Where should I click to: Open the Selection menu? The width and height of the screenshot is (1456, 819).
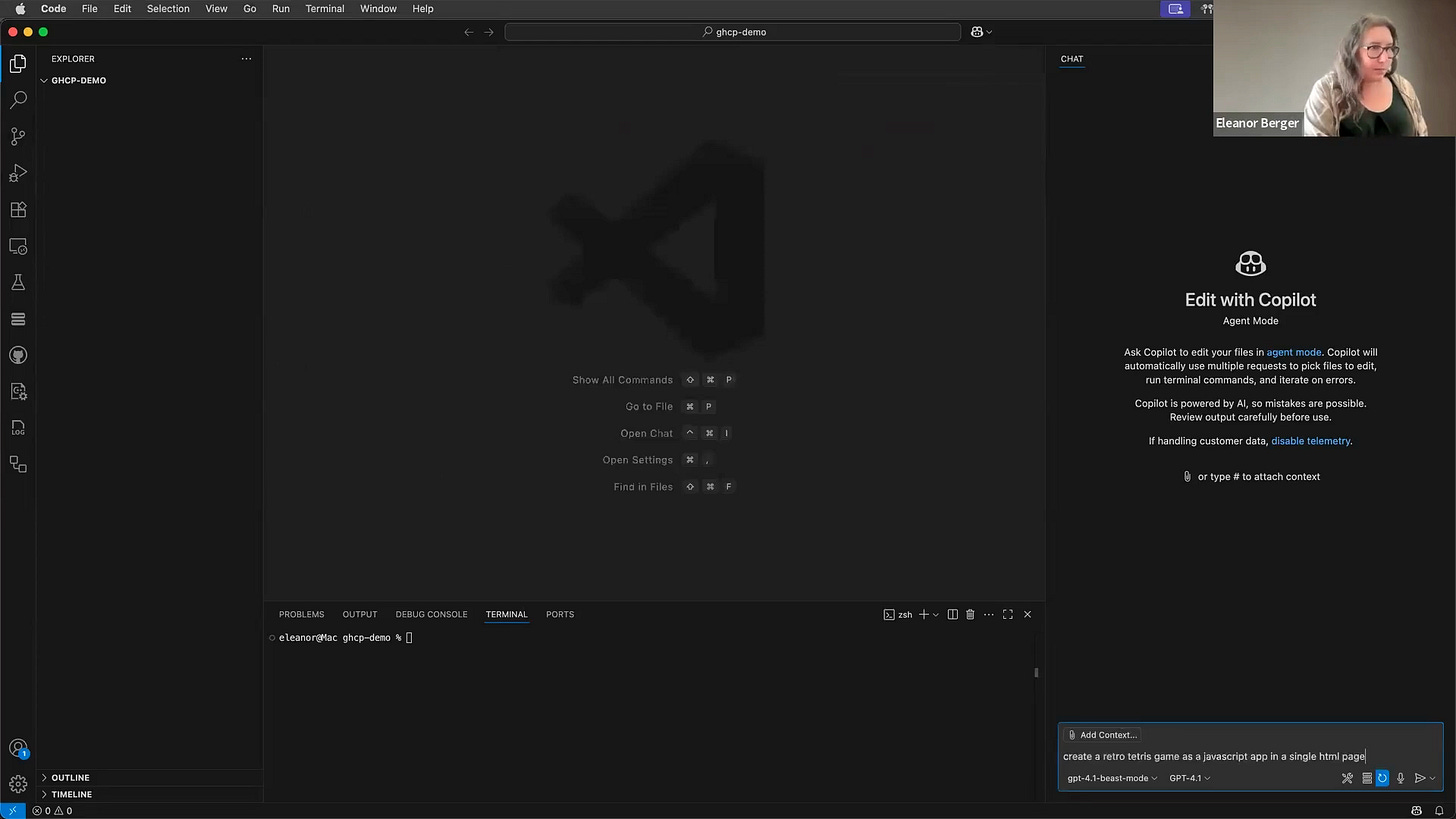point(168,8)
